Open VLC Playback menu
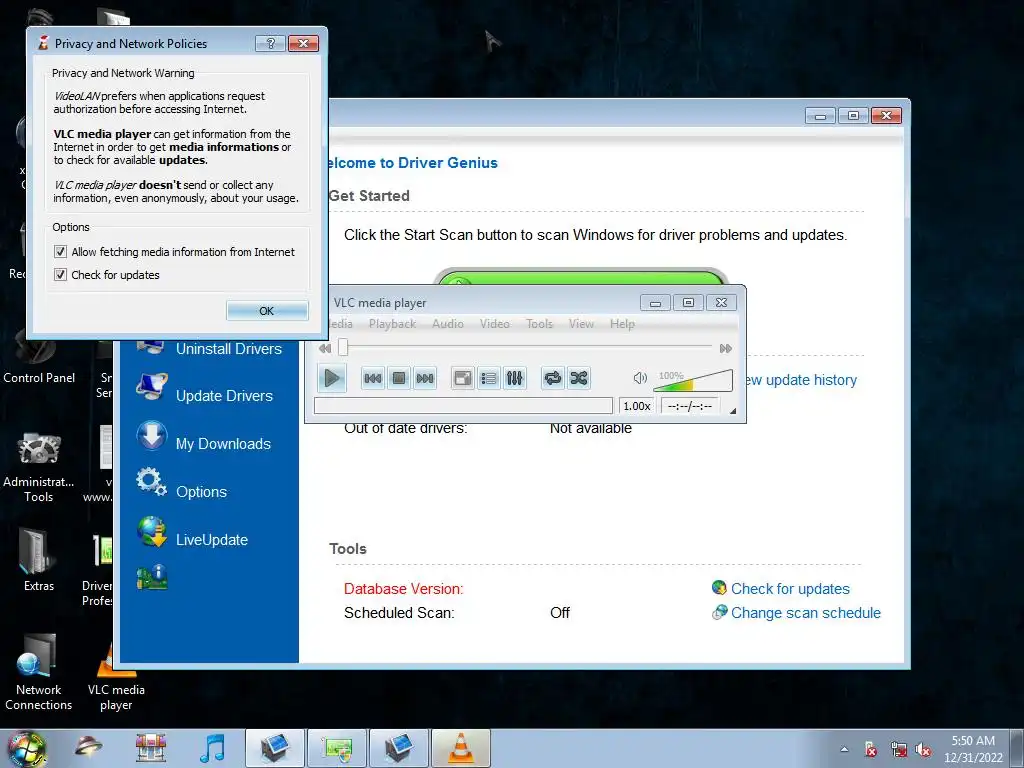The height and width of the screenshot is (768, 1024). [x=392, y=323]
